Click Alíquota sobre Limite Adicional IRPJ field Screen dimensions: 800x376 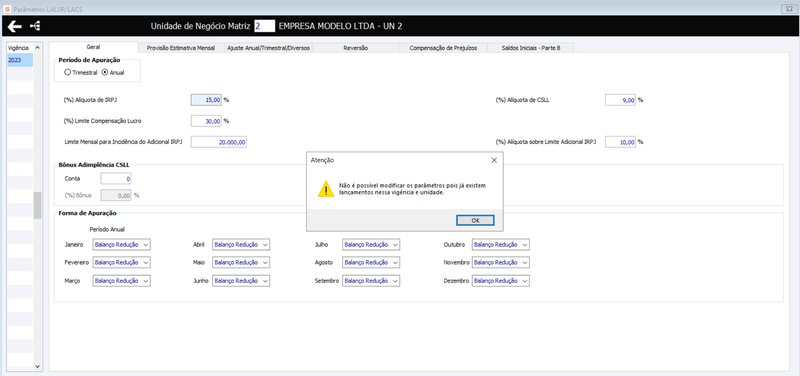(620, 142)
